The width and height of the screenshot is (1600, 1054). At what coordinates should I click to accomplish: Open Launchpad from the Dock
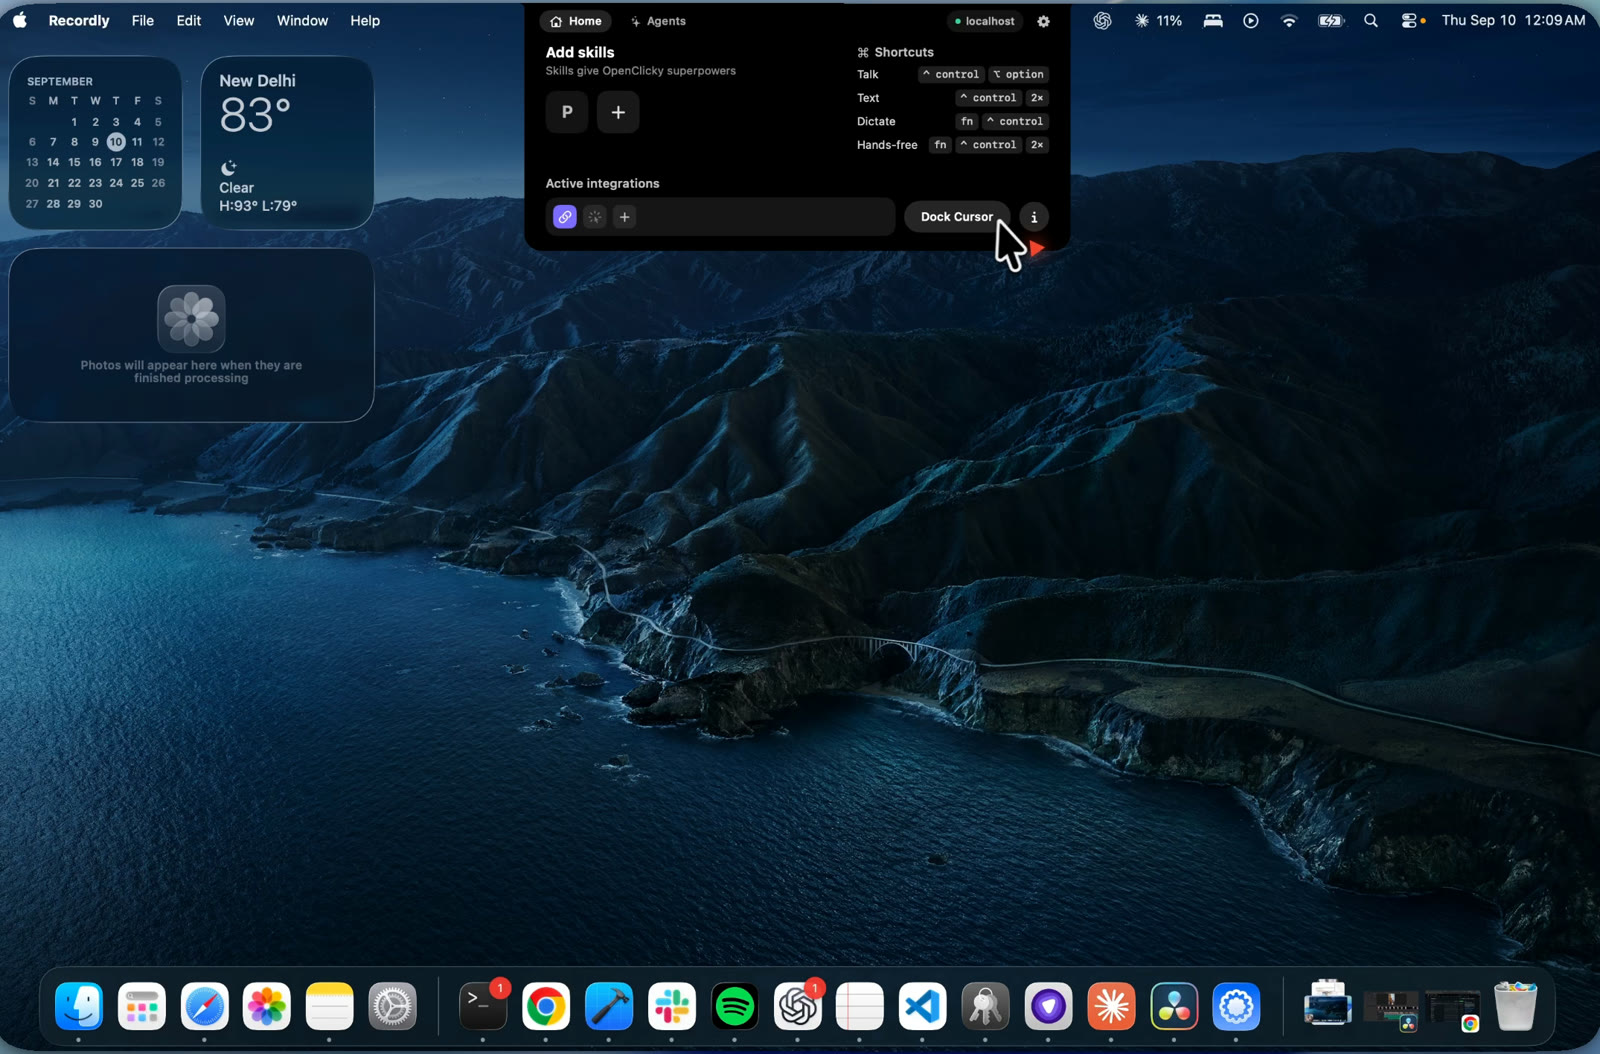point(142,1006)
